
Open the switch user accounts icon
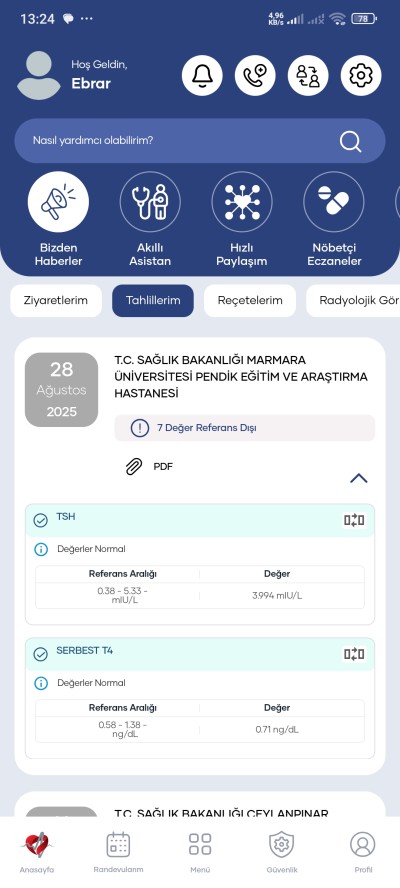click(x=308, y=75)
